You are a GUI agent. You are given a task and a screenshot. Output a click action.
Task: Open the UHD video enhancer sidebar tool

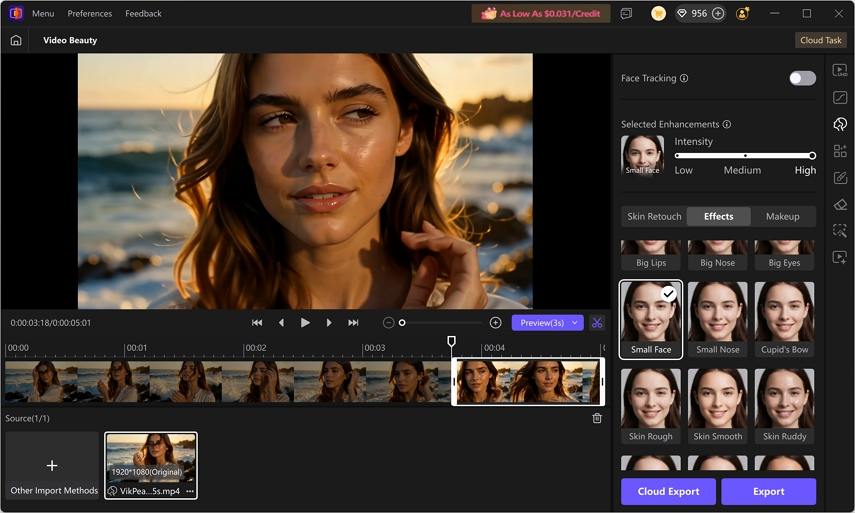click(840, 70)
